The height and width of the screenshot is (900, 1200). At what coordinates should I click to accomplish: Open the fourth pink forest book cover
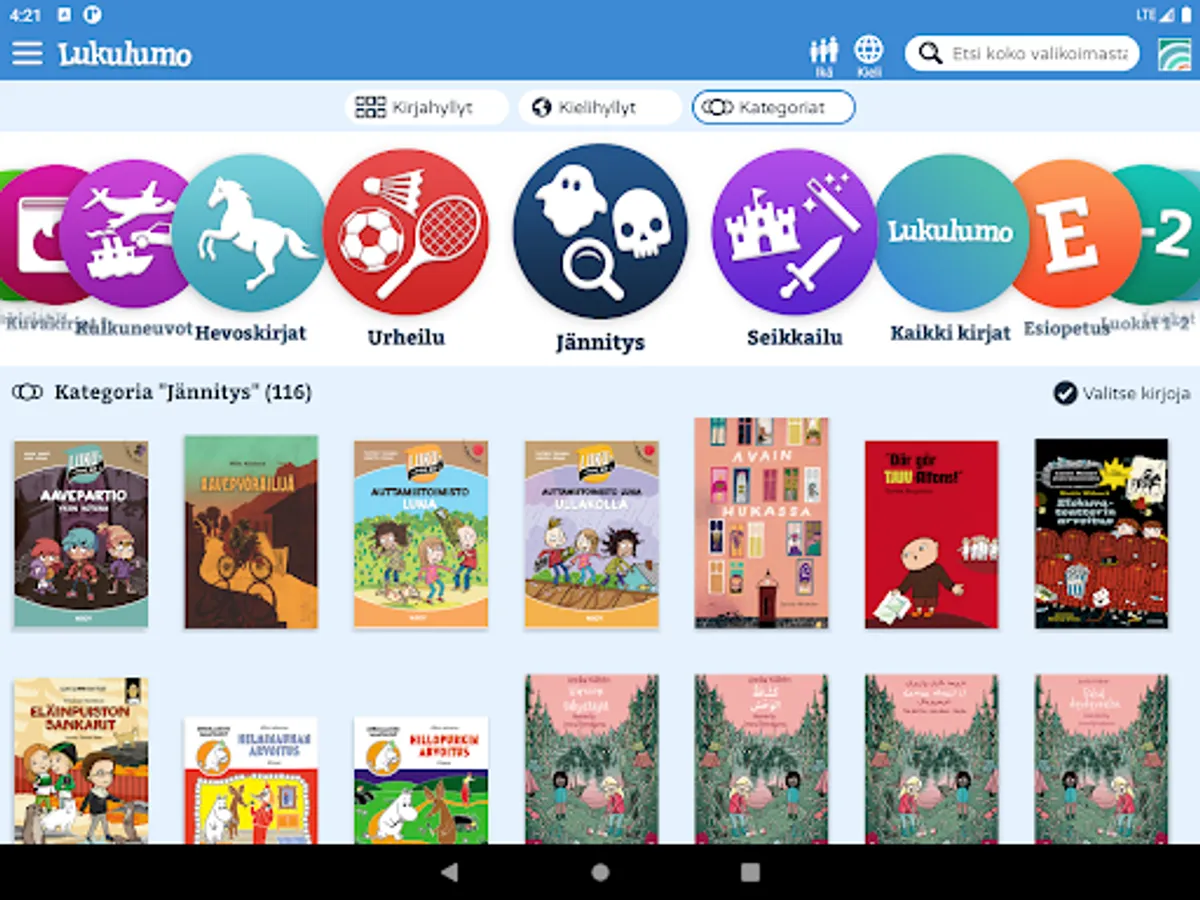pyautogui.click(x=1102, y=759)
